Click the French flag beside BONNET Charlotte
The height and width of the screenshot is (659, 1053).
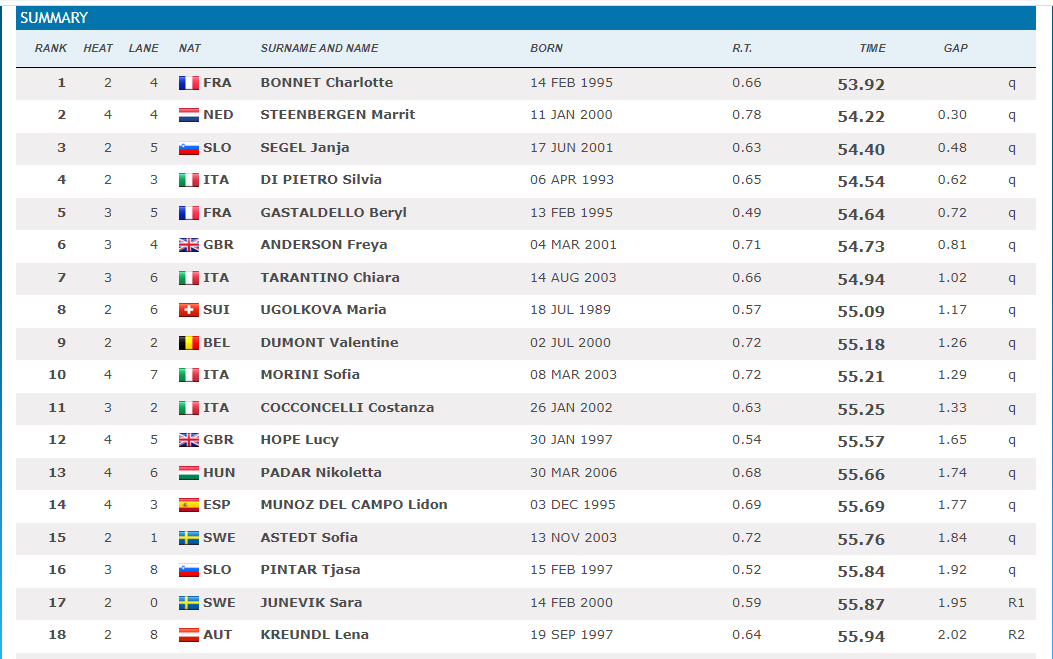click(x=189, y=83)
